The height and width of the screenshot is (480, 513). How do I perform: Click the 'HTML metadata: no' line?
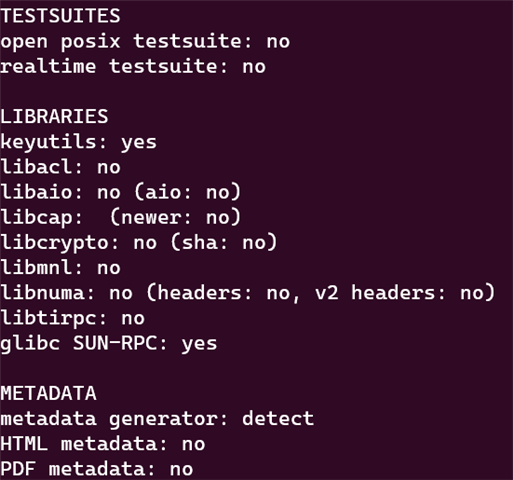point(103,444)
